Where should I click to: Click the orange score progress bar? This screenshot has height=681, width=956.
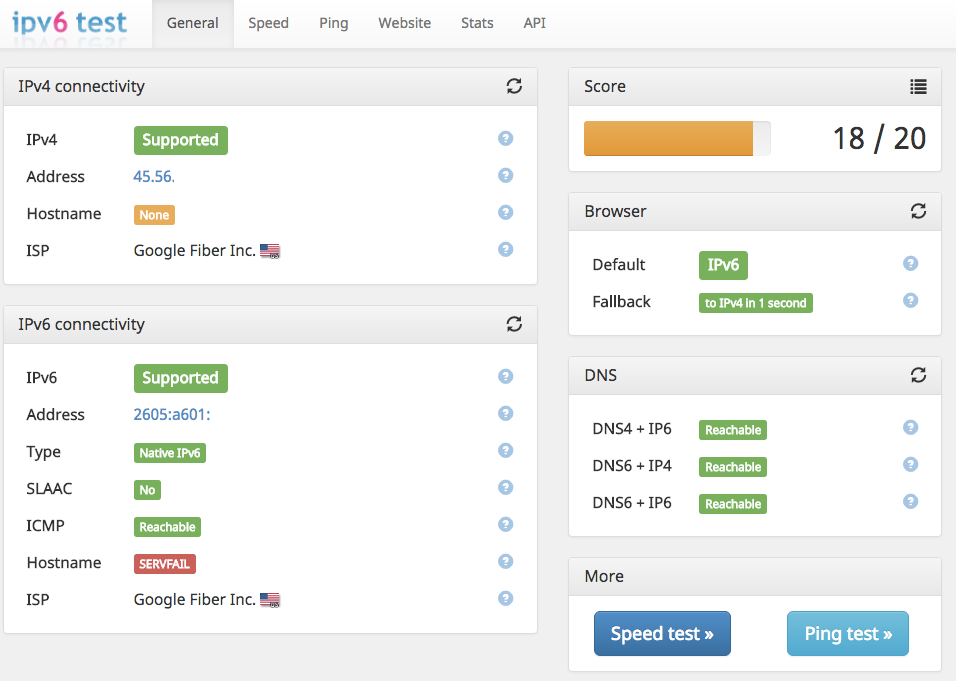[668, 139]
